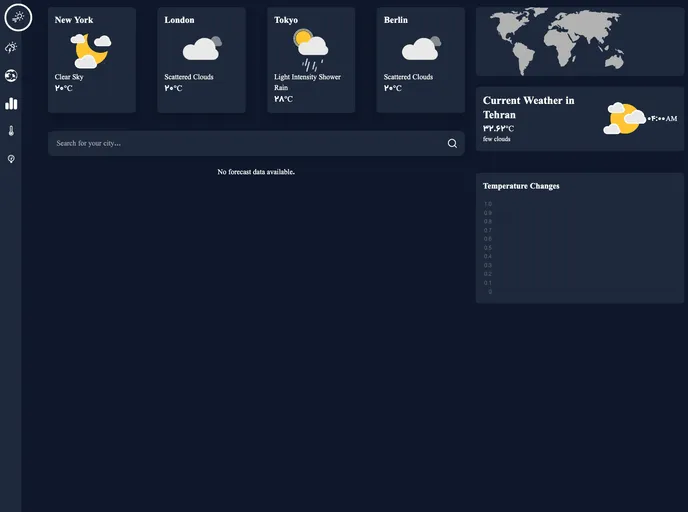Viewport: 688px width, 512px height.
Task: Click the Temperature Changes chart area
Action: 580,247
